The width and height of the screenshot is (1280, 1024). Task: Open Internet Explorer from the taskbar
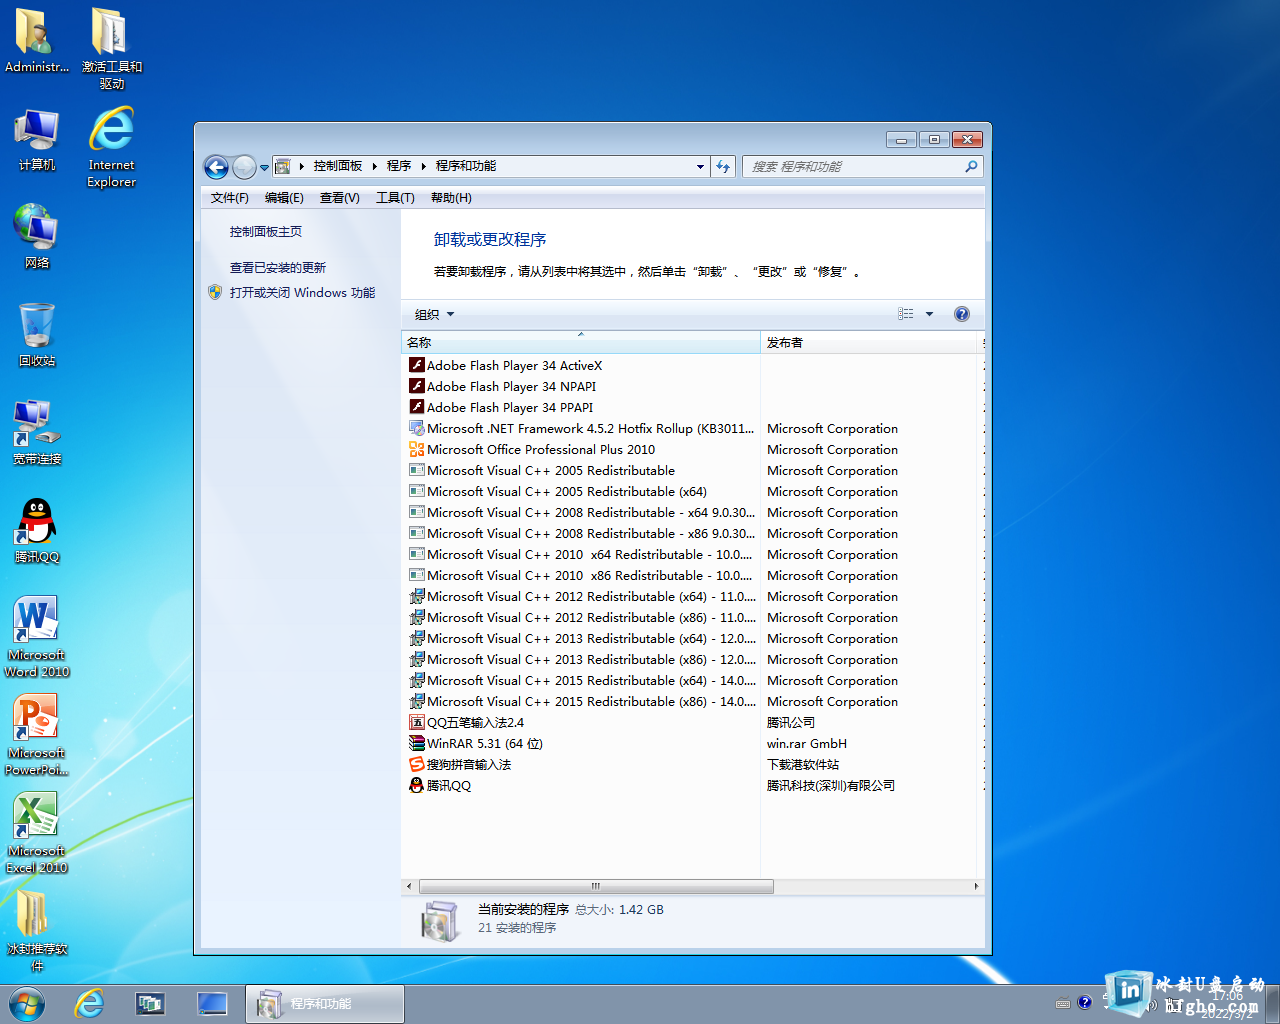point(89,1003)
